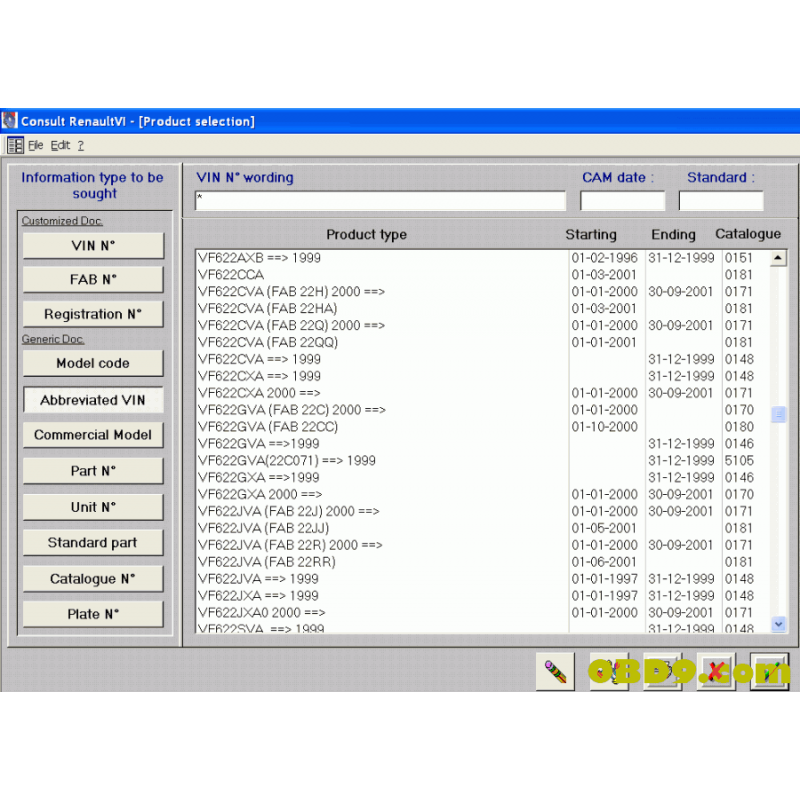Choose the VIN N° search button
This screenshot has height=800, width=800.
[93, 246]
